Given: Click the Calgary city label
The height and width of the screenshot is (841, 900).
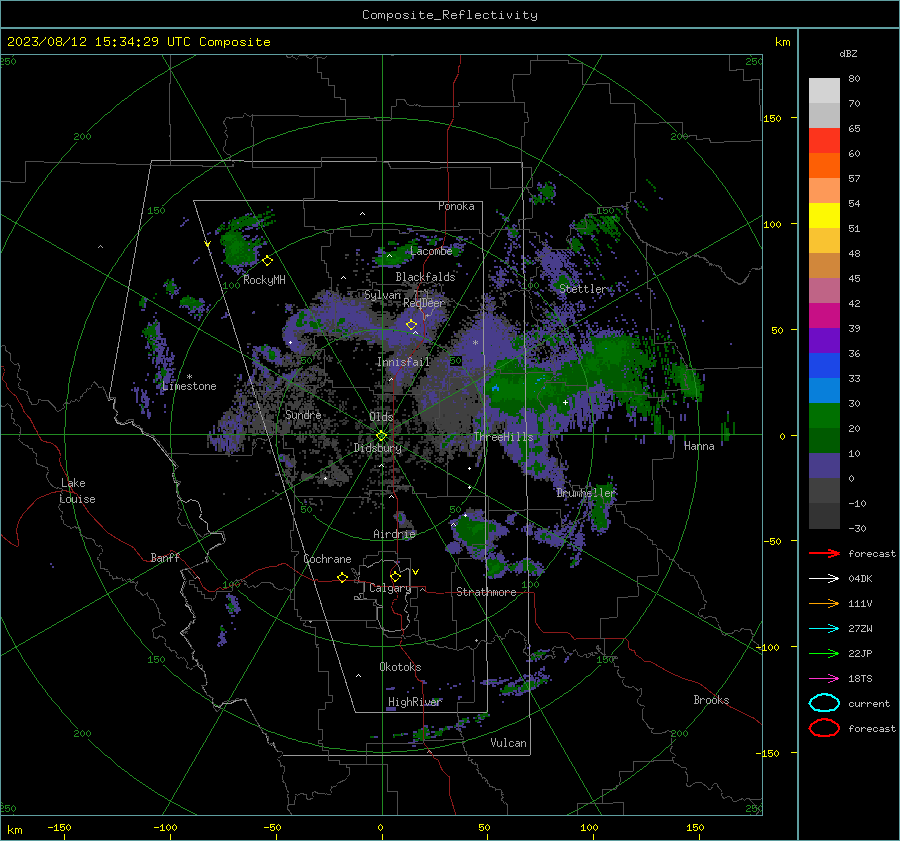Looking at the screenshot, I should [390, 588].
